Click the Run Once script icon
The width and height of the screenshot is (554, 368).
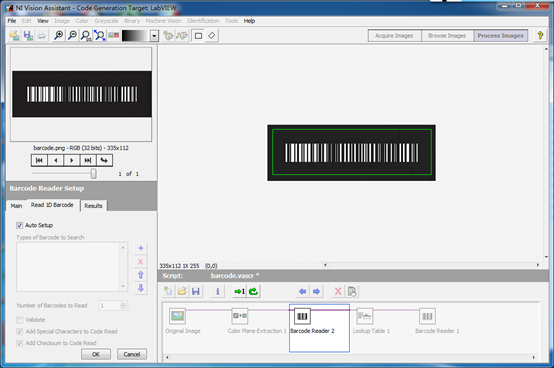[x=240, y=291]
